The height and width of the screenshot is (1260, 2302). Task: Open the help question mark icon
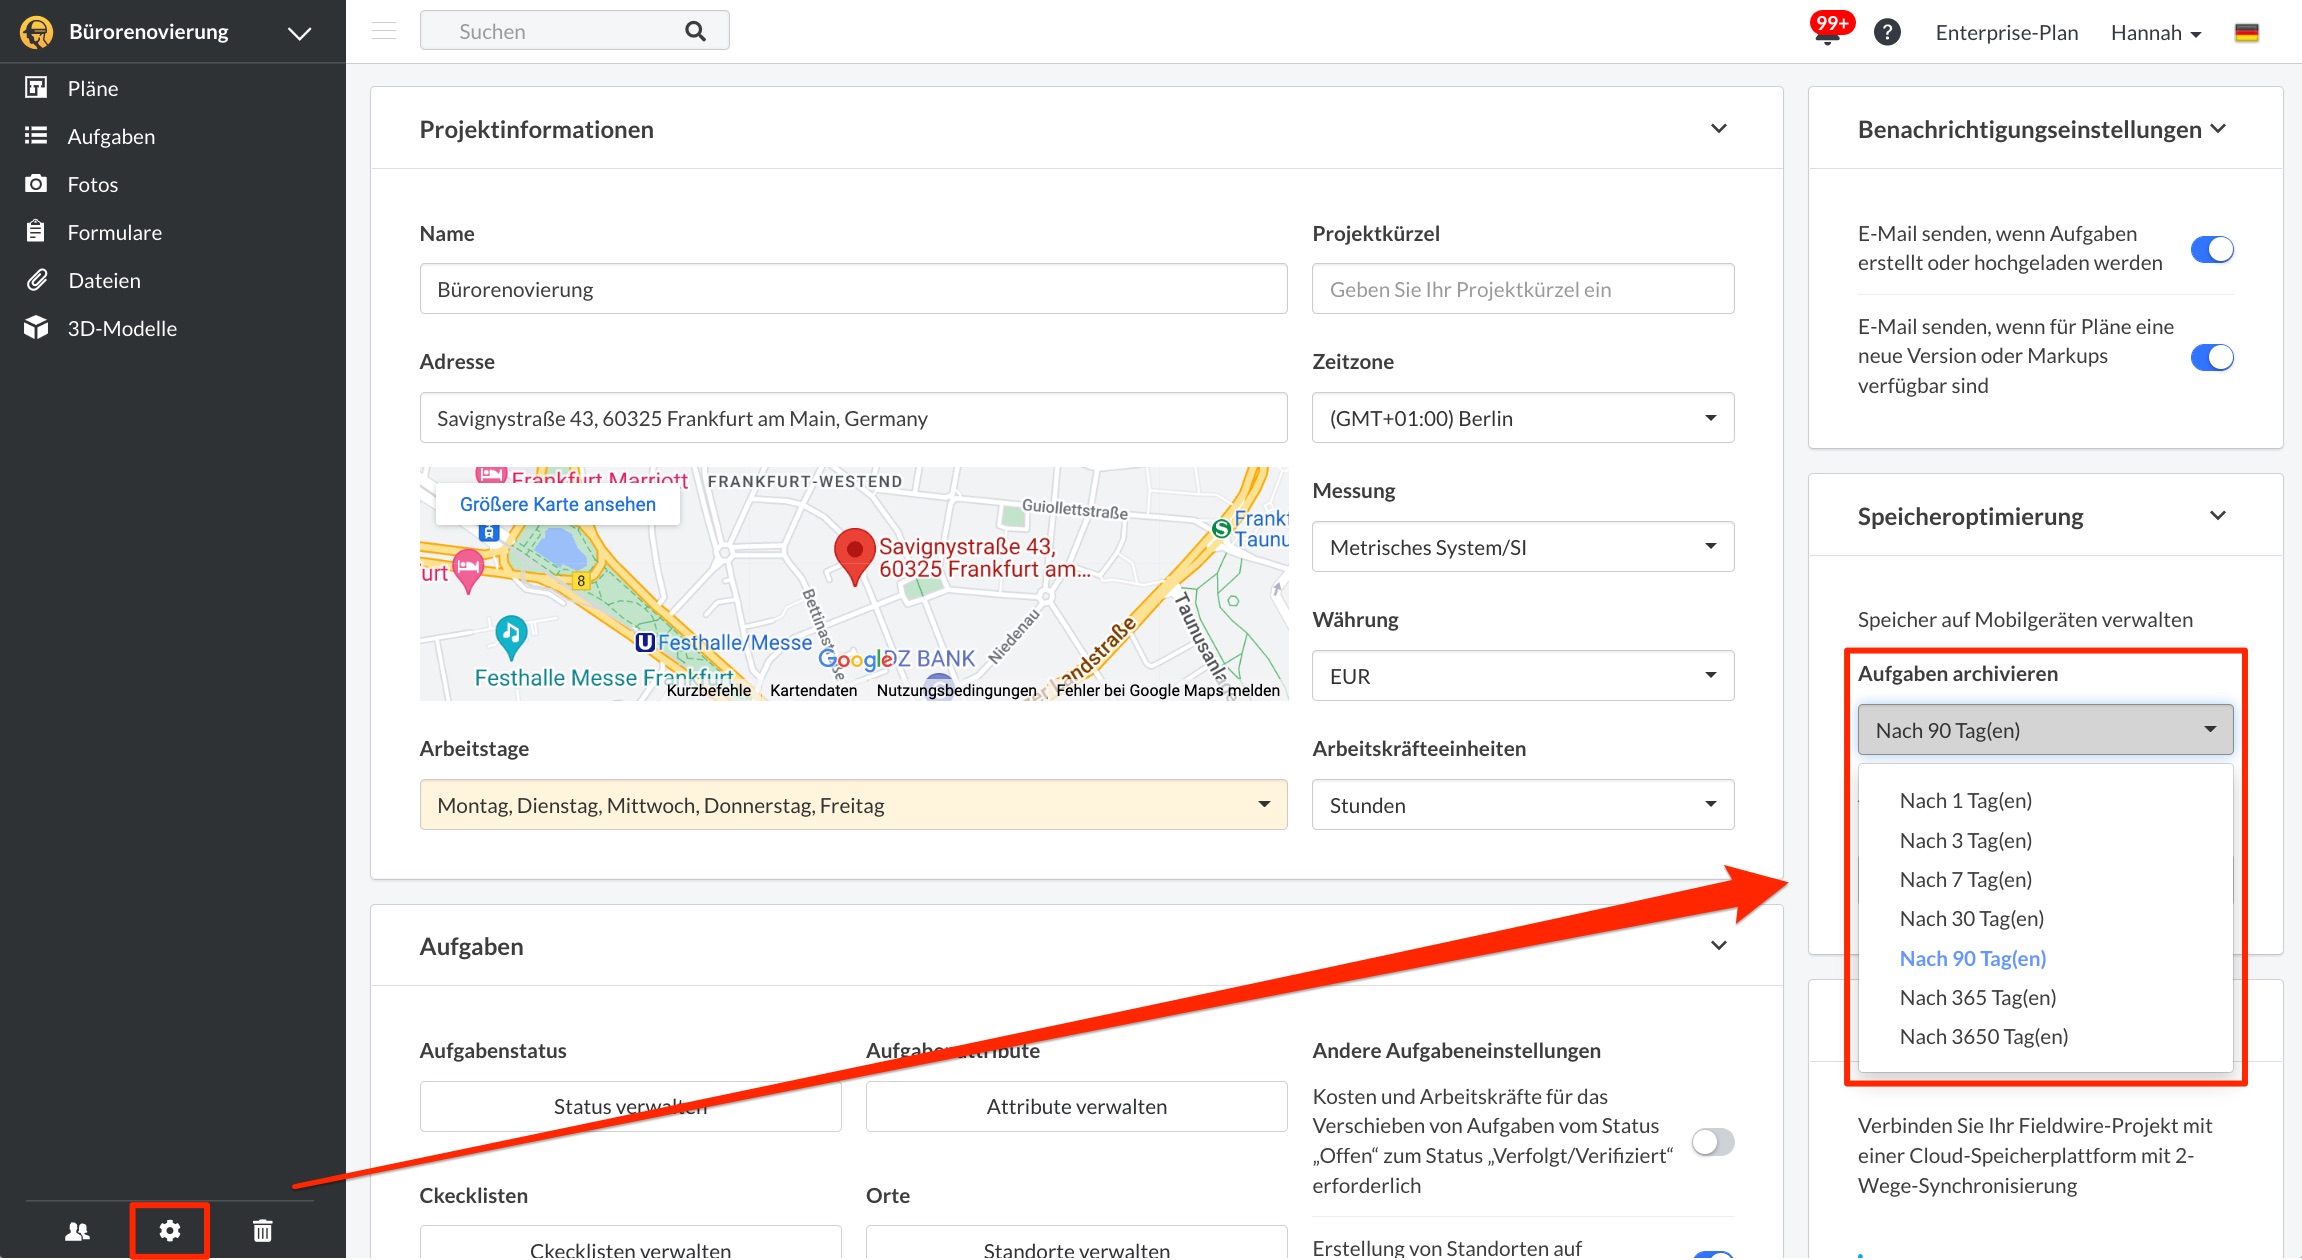1886,32
